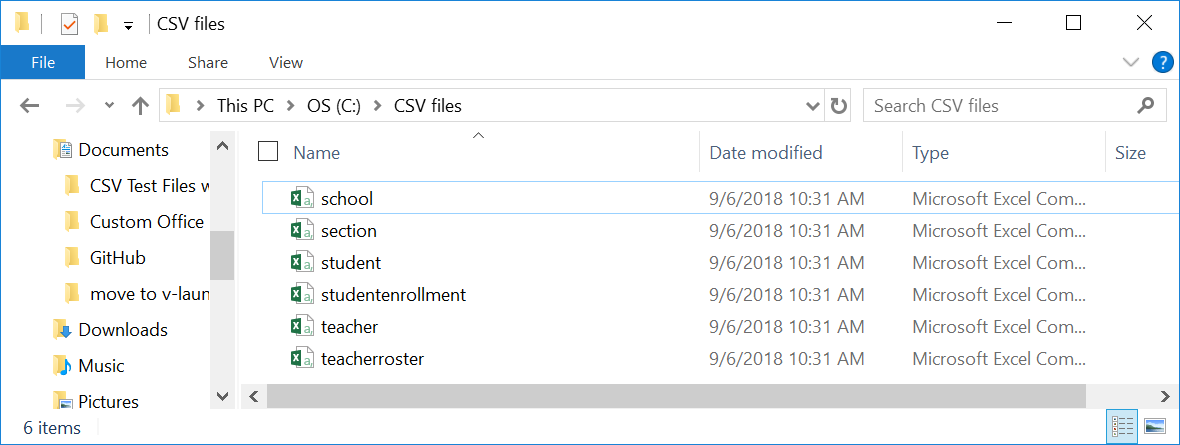This screenshot has width=1180, height=445.
Task: Switch to details view icon
Action: 1121,426
